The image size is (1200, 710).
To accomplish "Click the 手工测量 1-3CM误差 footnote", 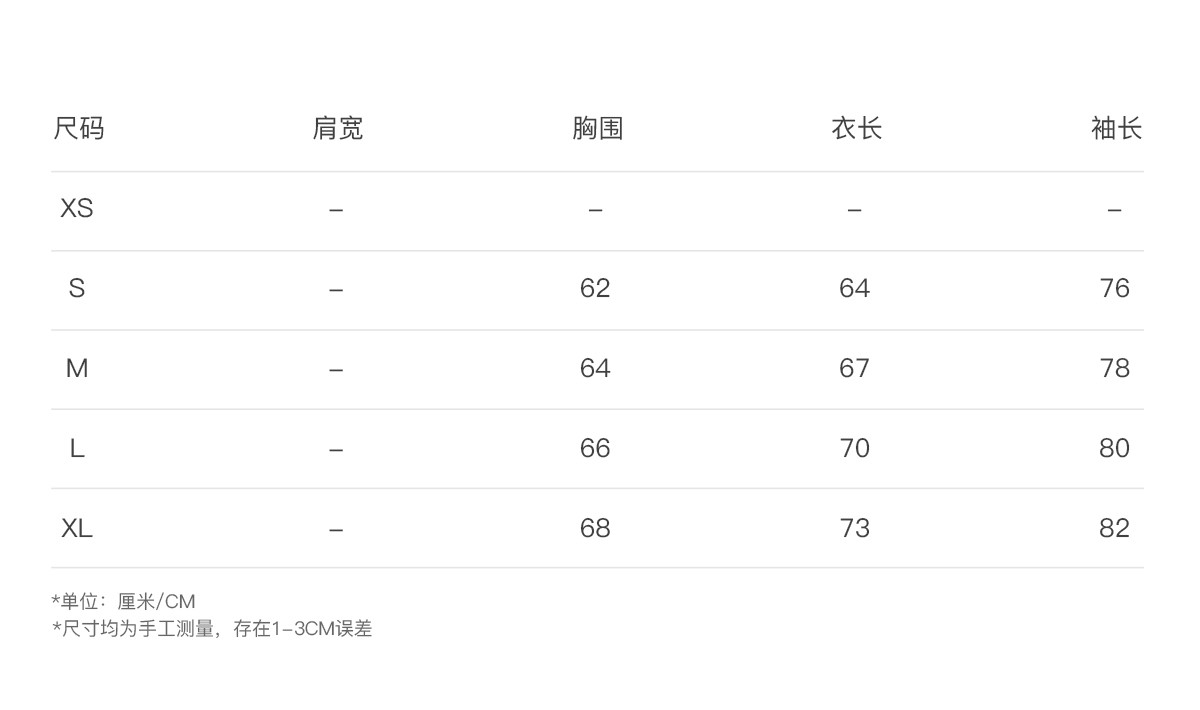I will [212, 629].
